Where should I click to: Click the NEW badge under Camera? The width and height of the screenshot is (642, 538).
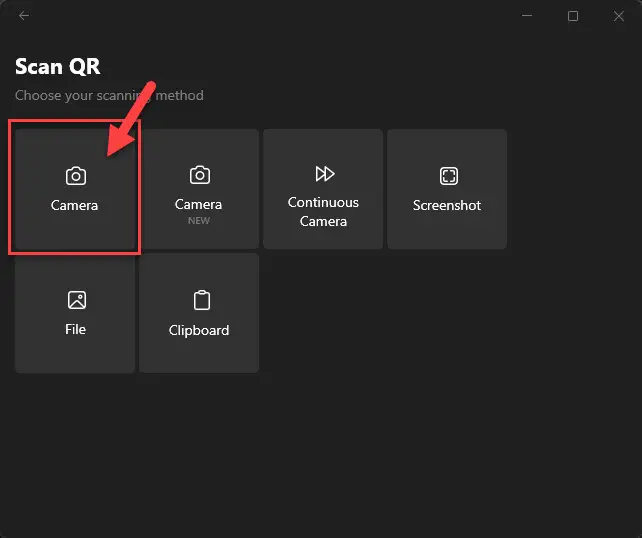[199, 221]
